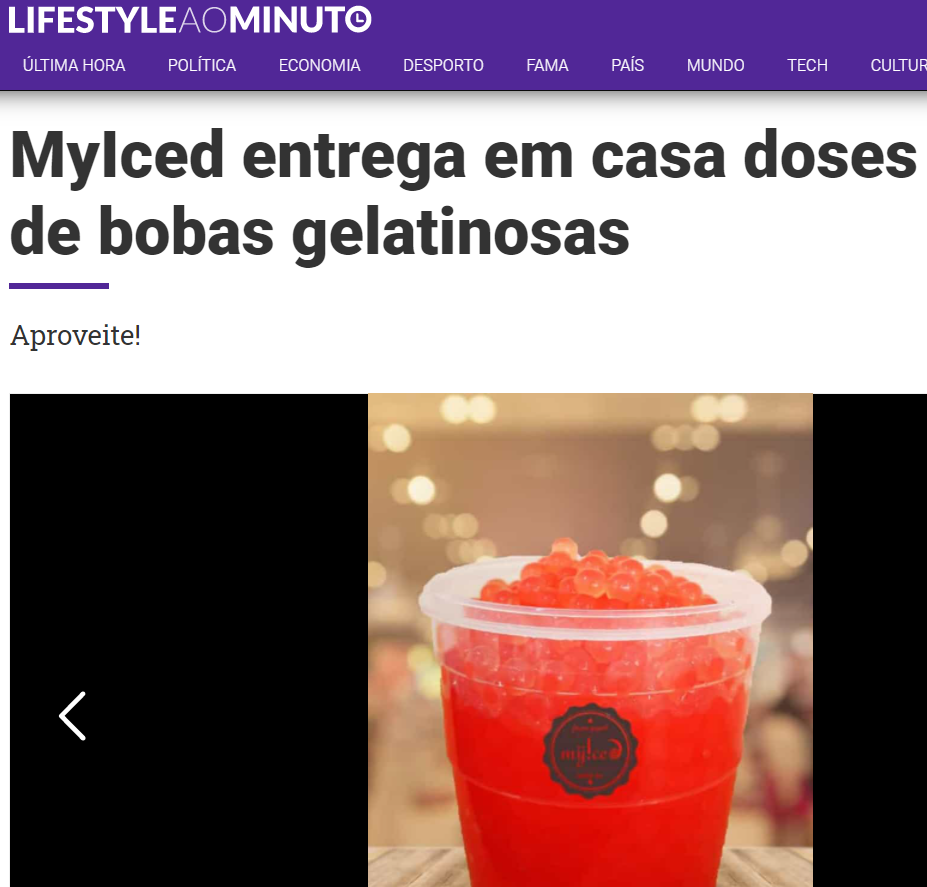The image size is (927, 887).
Task: Click the clock icon in the logo
Action: coord(358,20)
